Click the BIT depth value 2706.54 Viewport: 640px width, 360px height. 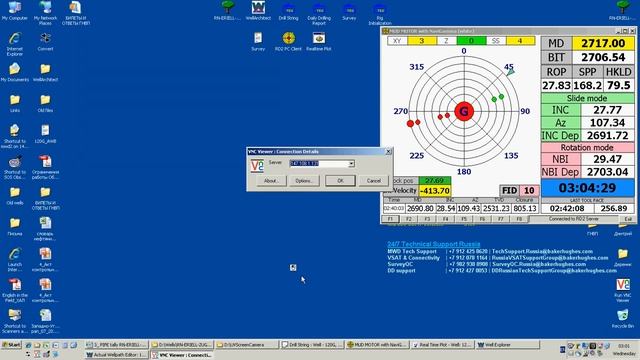tap(603, 57)
